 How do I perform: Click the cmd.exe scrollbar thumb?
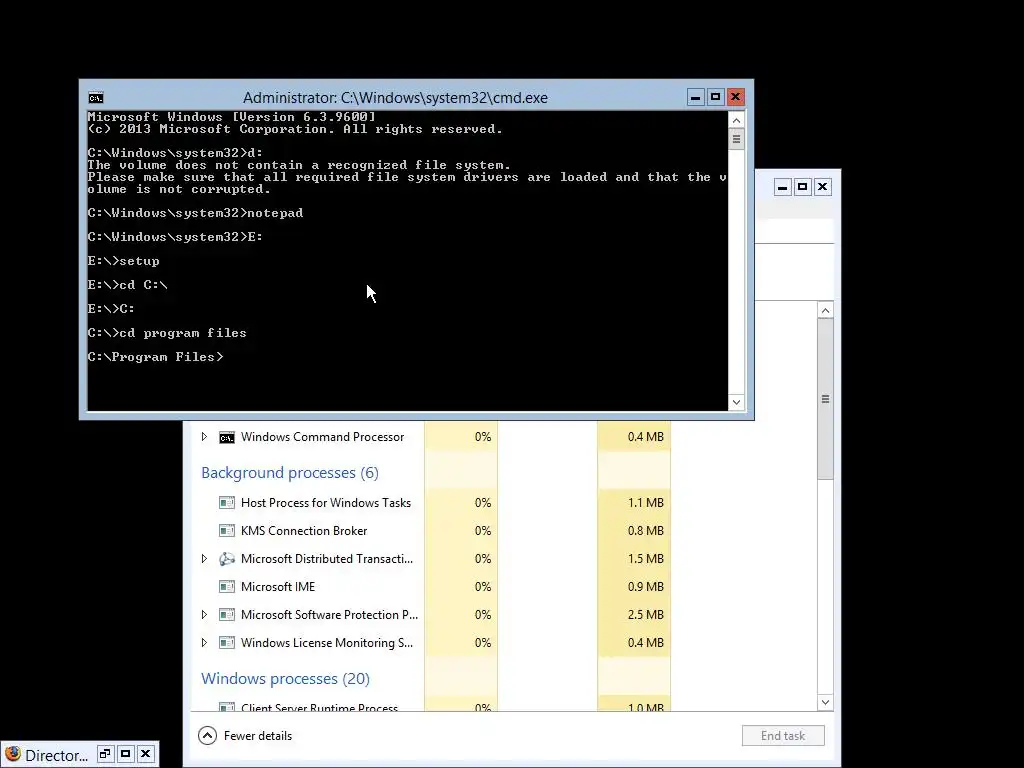click(737, 139)
